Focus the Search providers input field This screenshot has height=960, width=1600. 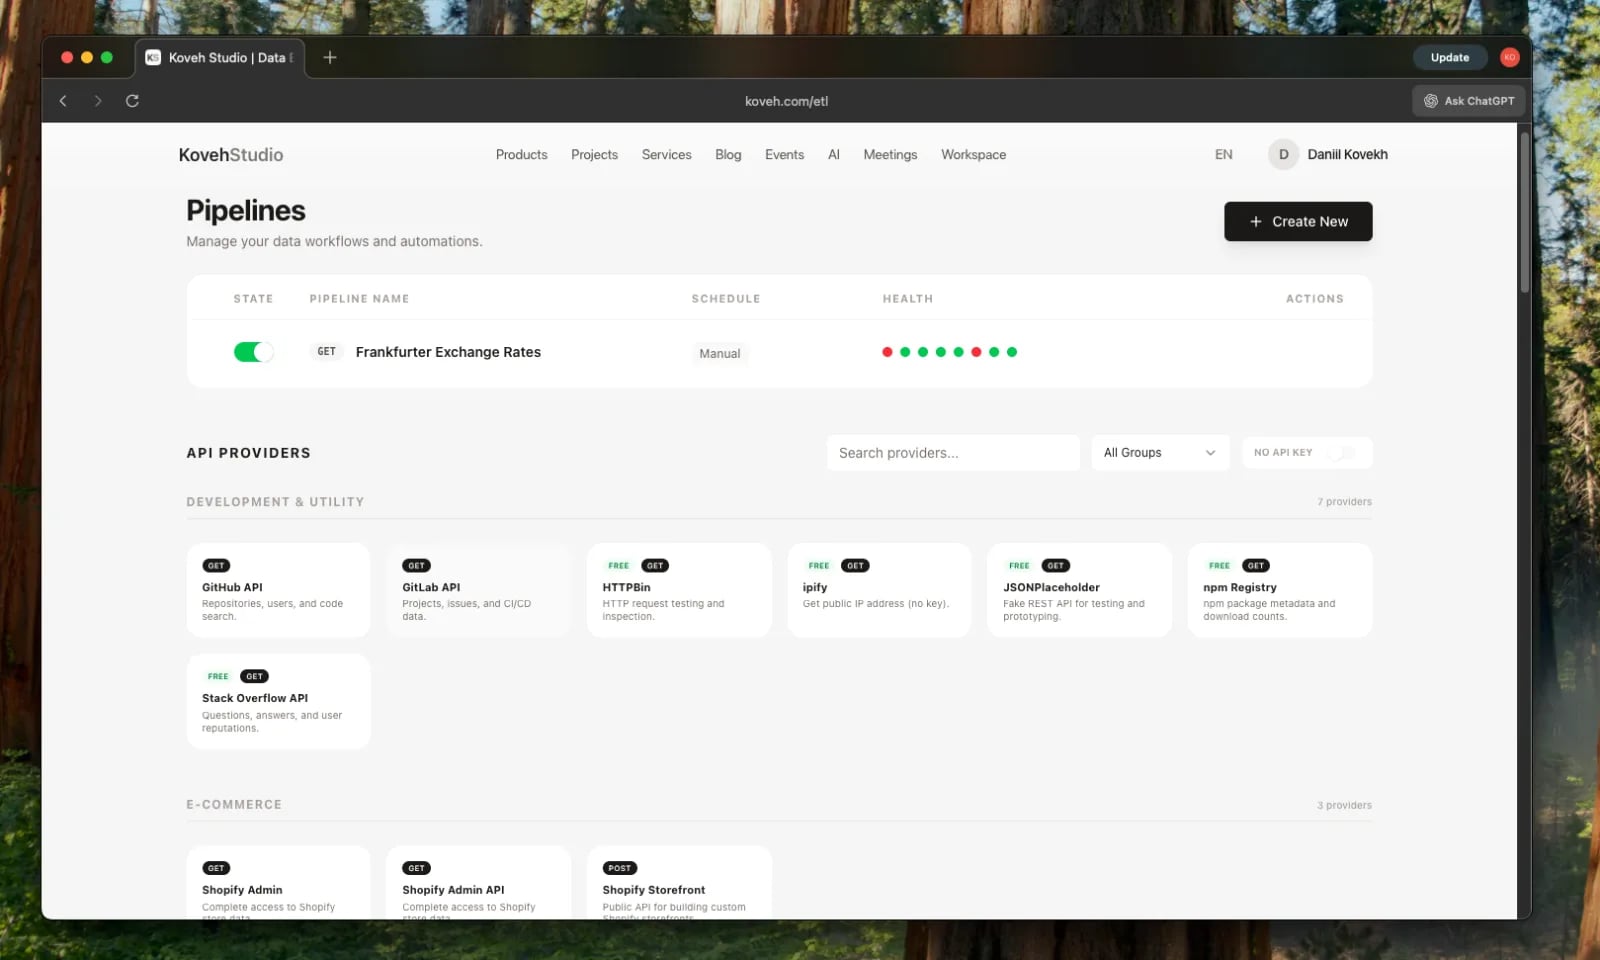(x=952, y=453)
